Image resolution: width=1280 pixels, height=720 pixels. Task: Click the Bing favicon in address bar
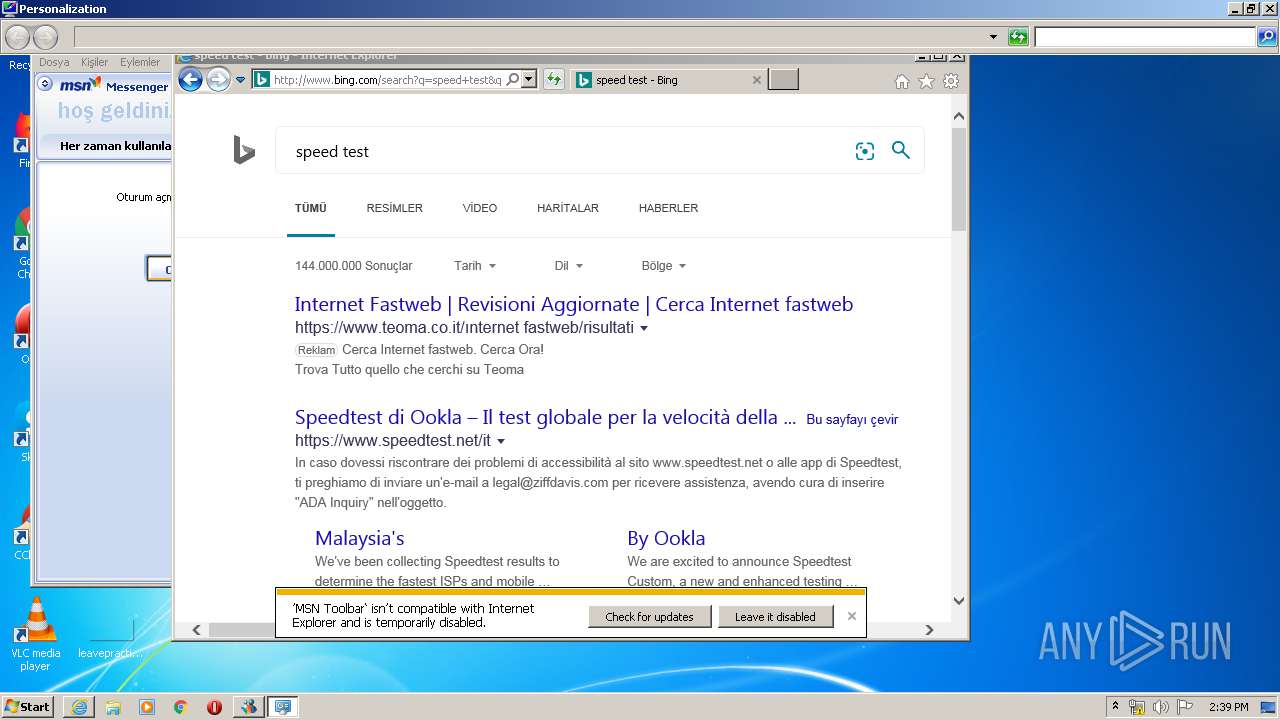tap(261, 80)
